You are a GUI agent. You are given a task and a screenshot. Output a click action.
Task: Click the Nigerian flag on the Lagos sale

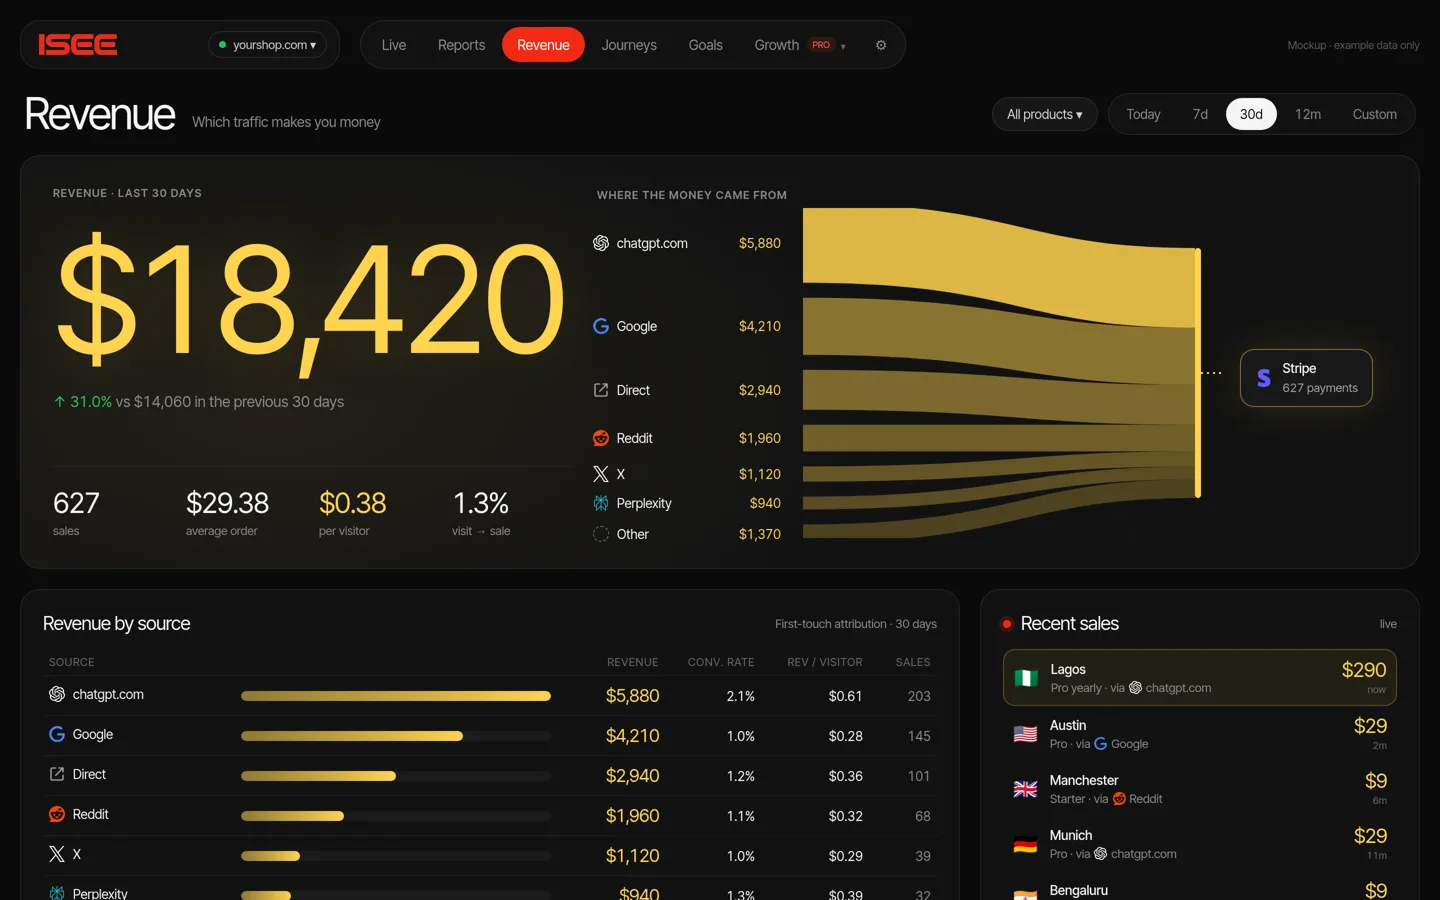1026,678
